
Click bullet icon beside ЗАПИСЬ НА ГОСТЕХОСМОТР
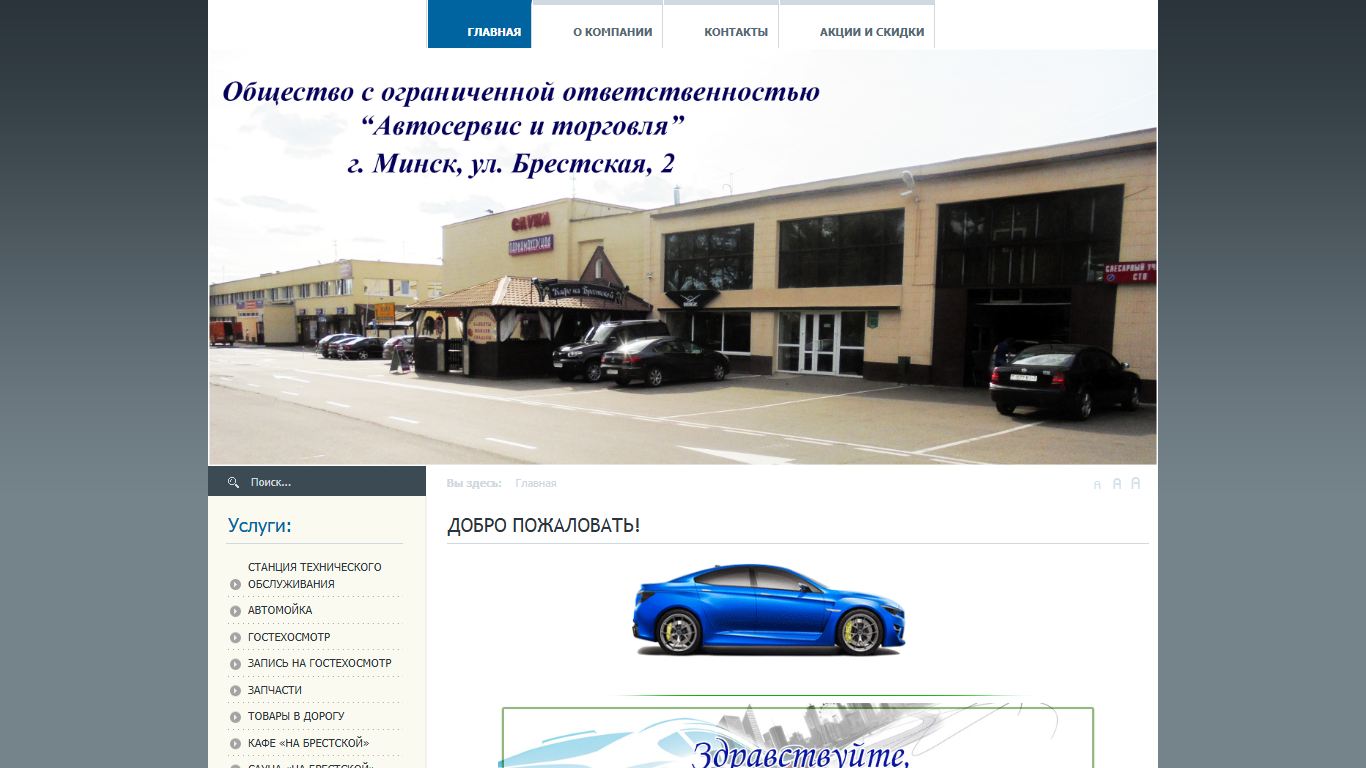tap(235, 664)
